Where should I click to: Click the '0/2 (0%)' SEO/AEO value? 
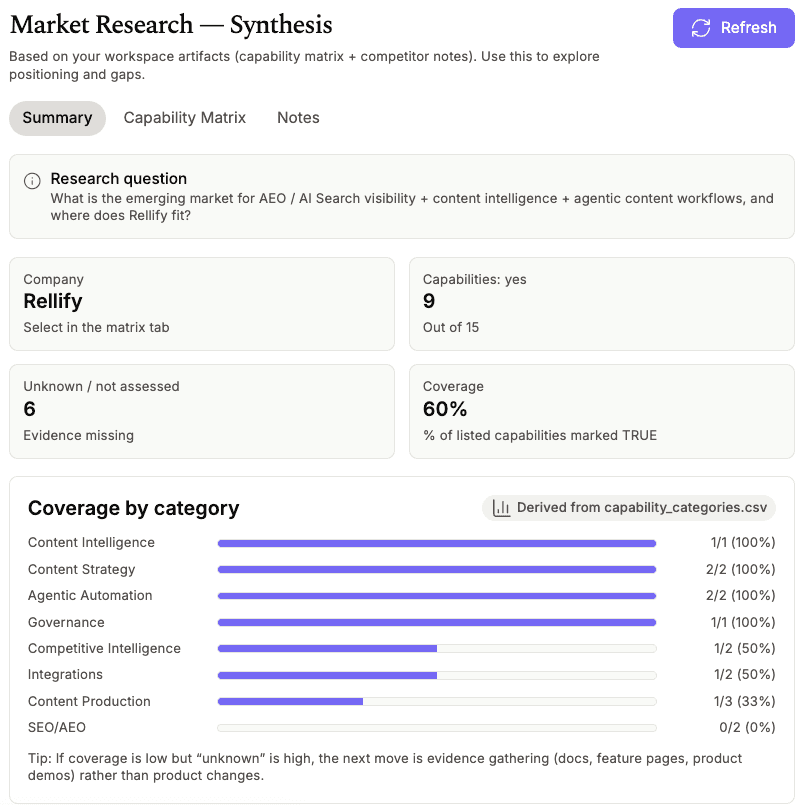(747, 728)
